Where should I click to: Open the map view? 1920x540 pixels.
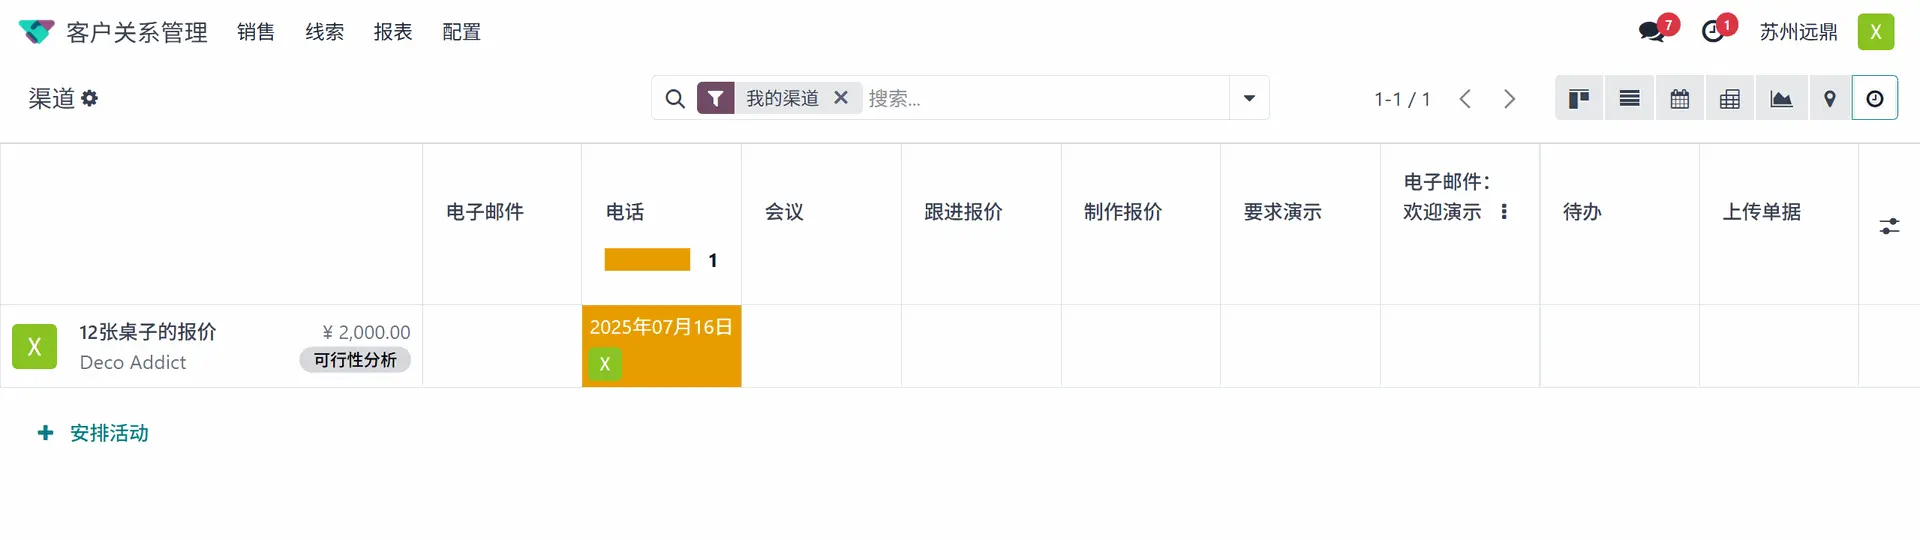1829,98
